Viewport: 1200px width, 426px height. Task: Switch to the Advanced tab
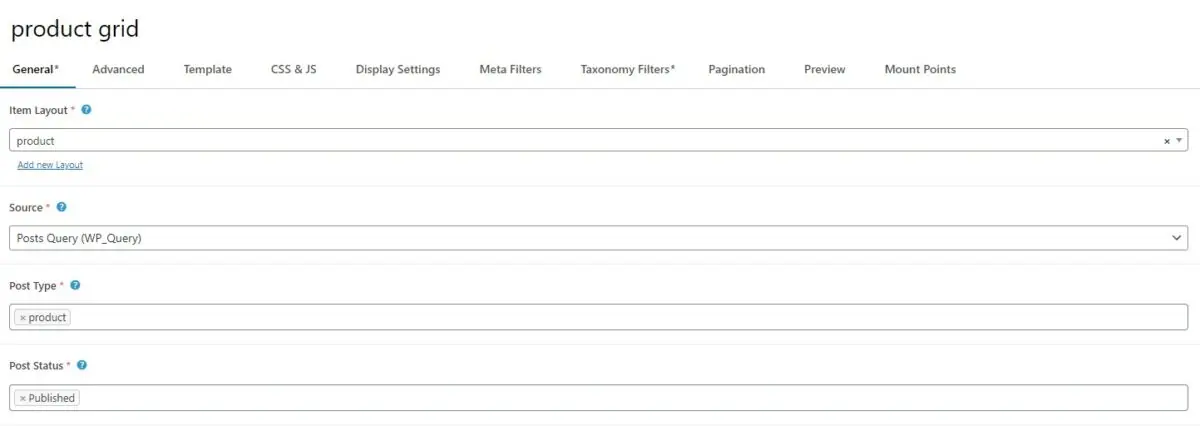tap(118, 70)
